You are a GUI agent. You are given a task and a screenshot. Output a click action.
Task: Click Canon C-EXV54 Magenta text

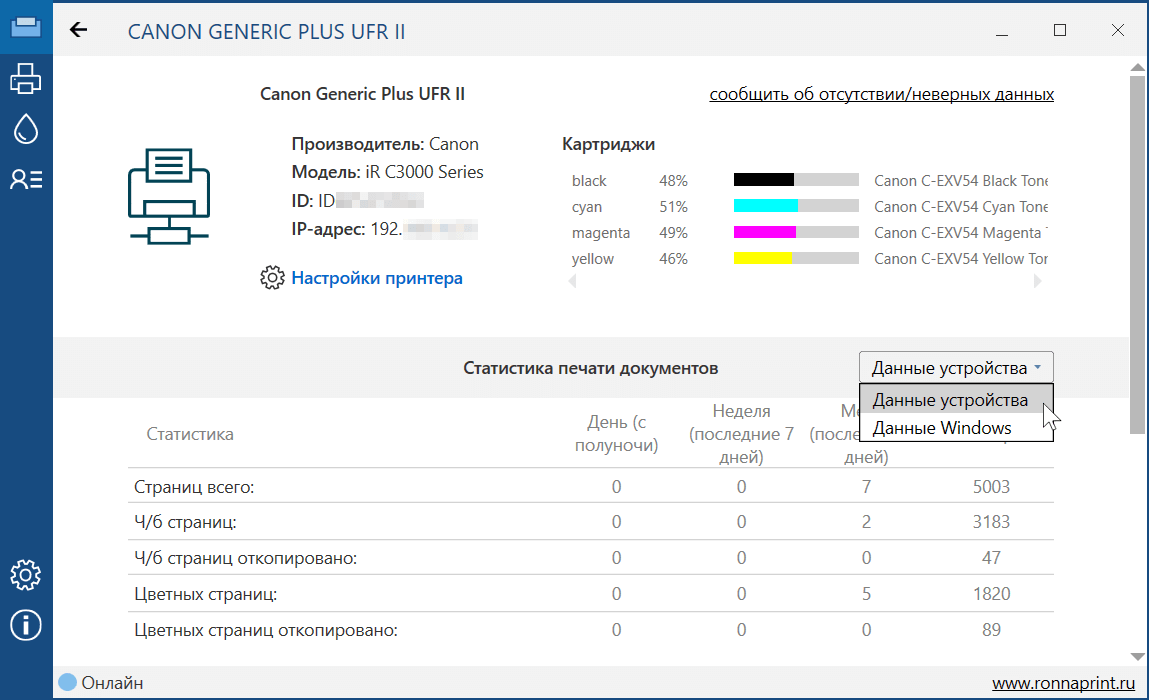(x=961, y=232)
